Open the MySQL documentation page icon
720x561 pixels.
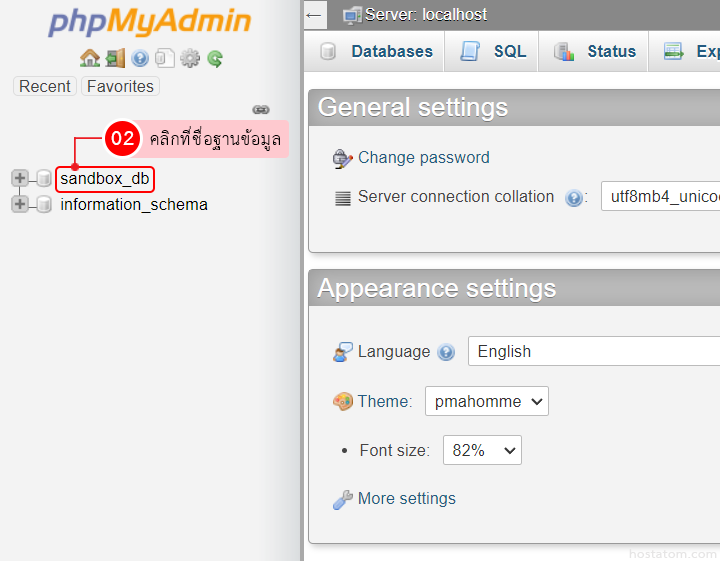(164, 58)
